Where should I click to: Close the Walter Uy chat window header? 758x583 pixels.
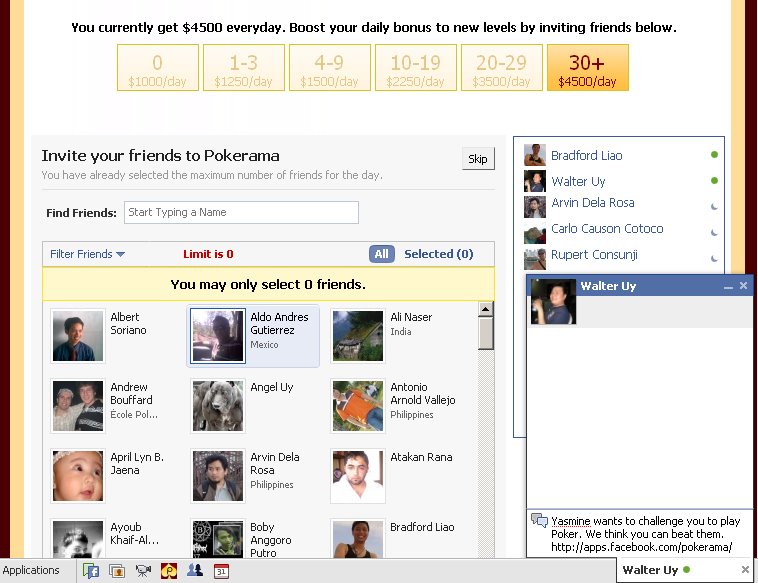pos(743,286)
